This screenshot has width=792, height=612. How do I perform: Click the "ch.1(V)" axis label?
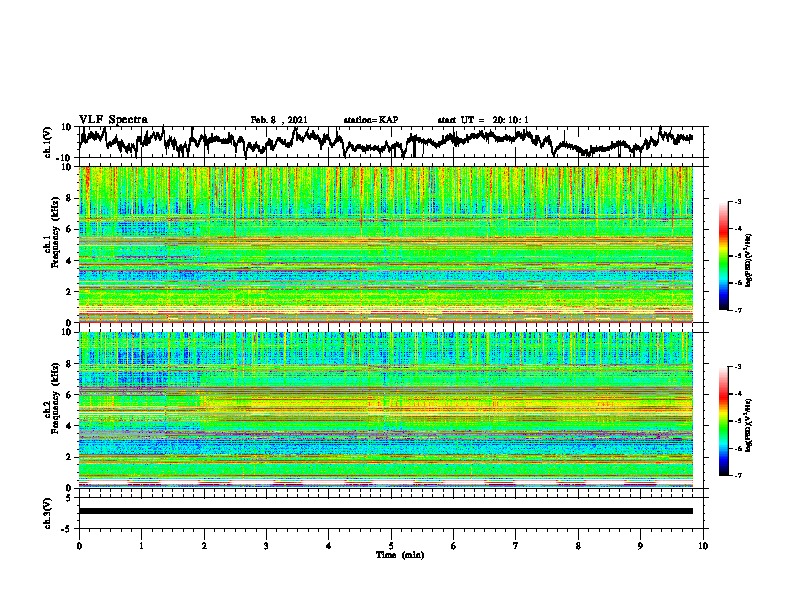click(47, 142)
